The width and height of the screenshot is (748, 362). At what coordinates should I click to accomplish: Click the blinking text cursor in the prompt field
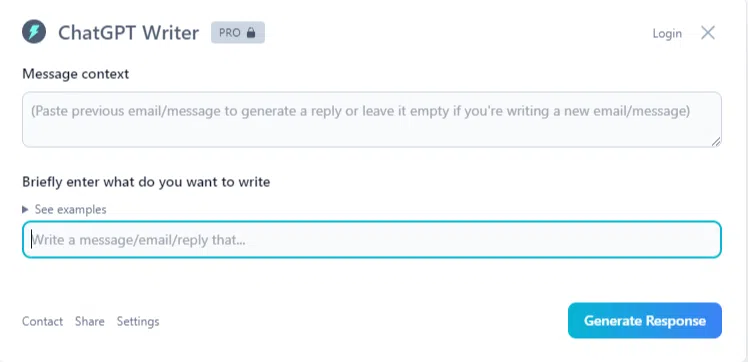pos(32,239)
